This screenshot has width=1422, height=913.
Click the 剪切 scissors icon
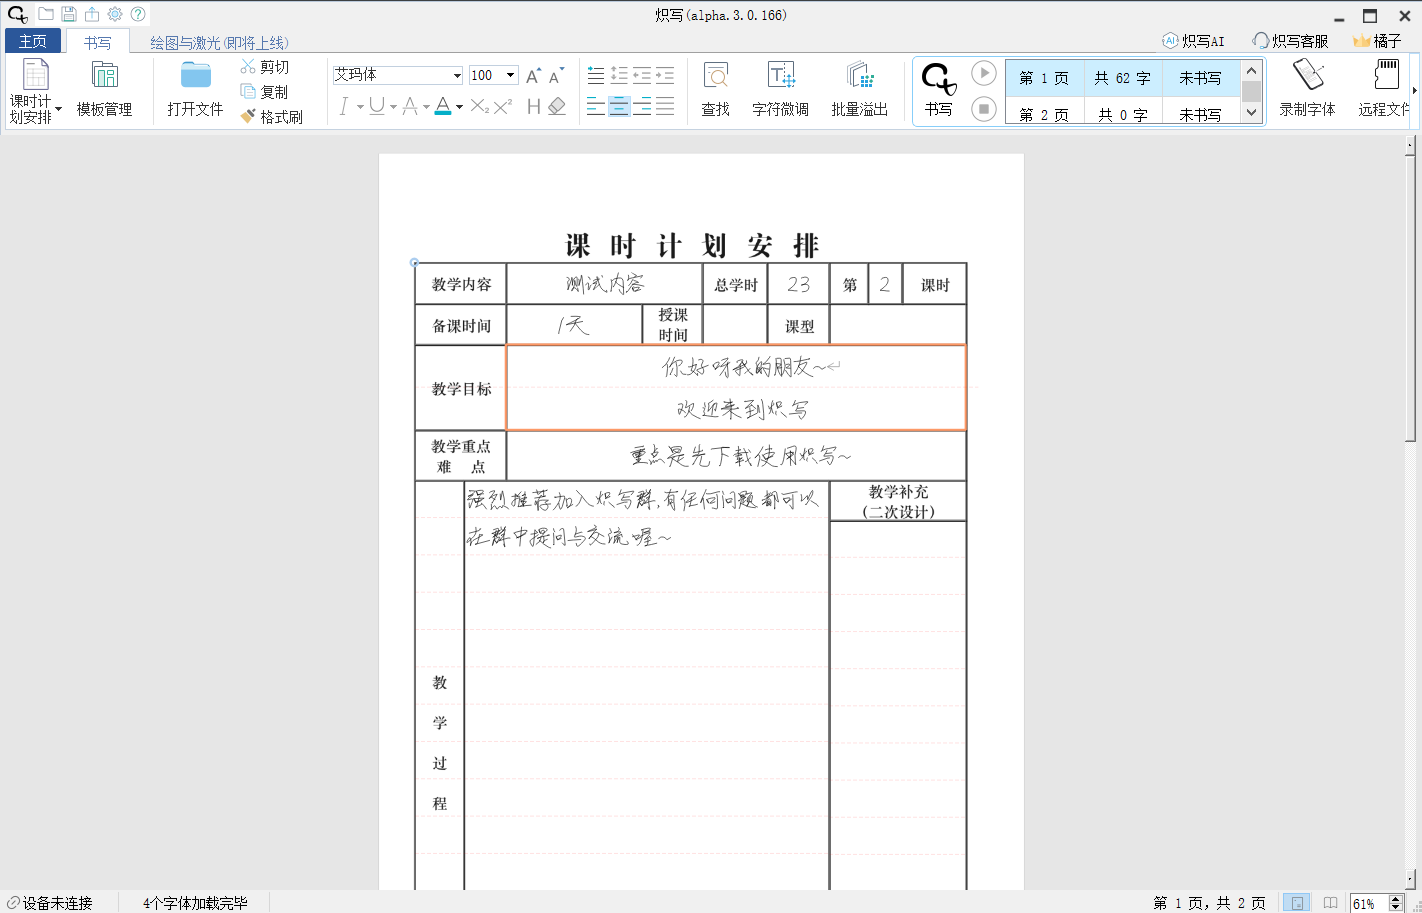tap(248, 66)
